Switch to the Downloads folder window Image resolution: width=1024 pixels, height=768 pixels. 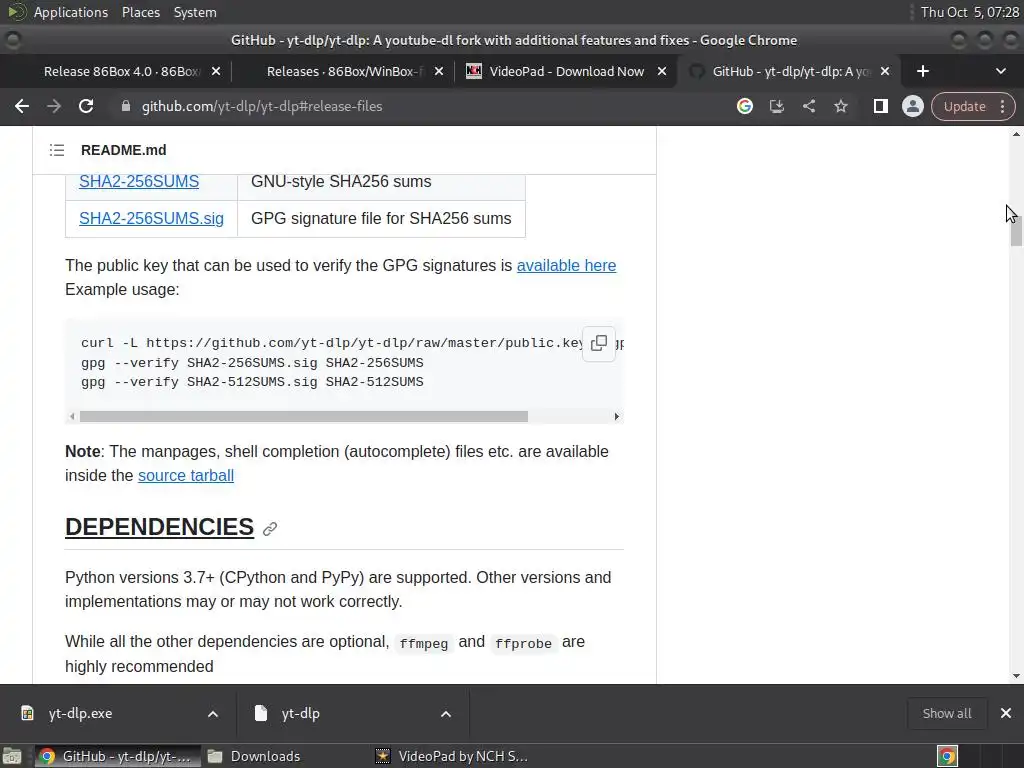253,756
